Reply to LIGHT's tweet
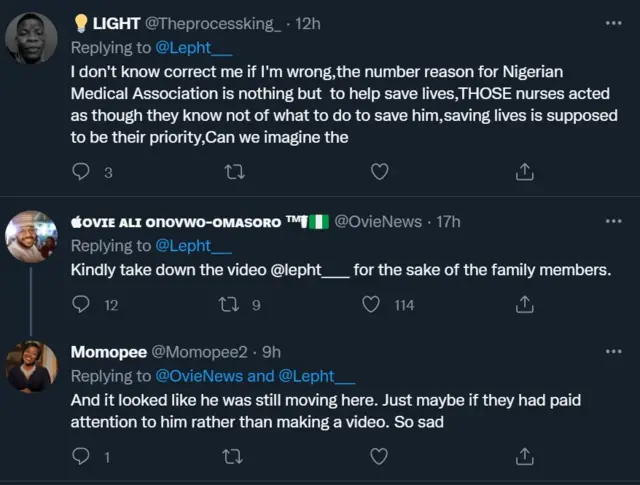The image size is (640, 485). (84, 172)
